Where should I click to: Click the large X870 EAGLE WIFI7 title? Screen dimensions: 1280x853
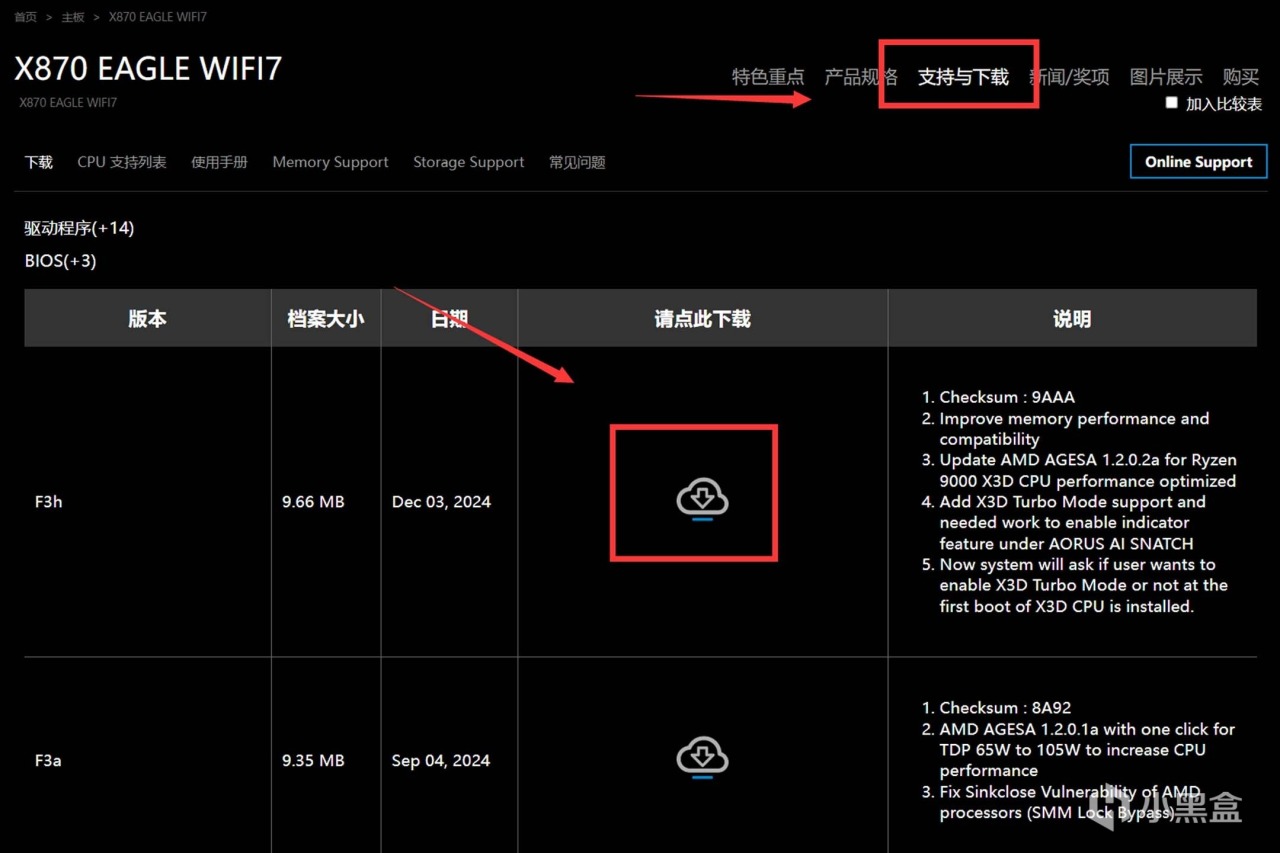point(148,68)
